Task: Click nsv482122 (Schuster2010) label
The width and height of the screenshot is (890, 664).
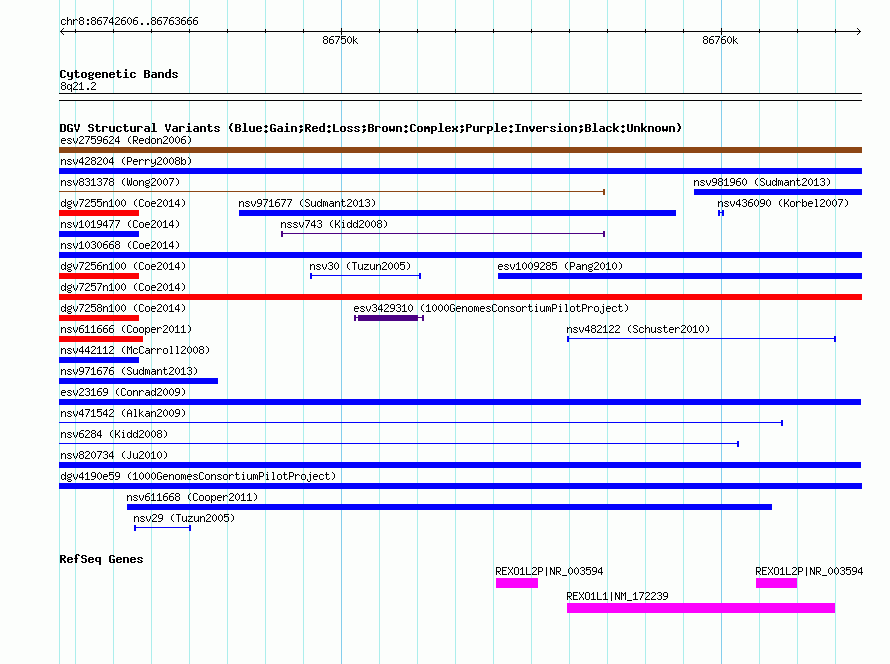Action: pos(638,329)
